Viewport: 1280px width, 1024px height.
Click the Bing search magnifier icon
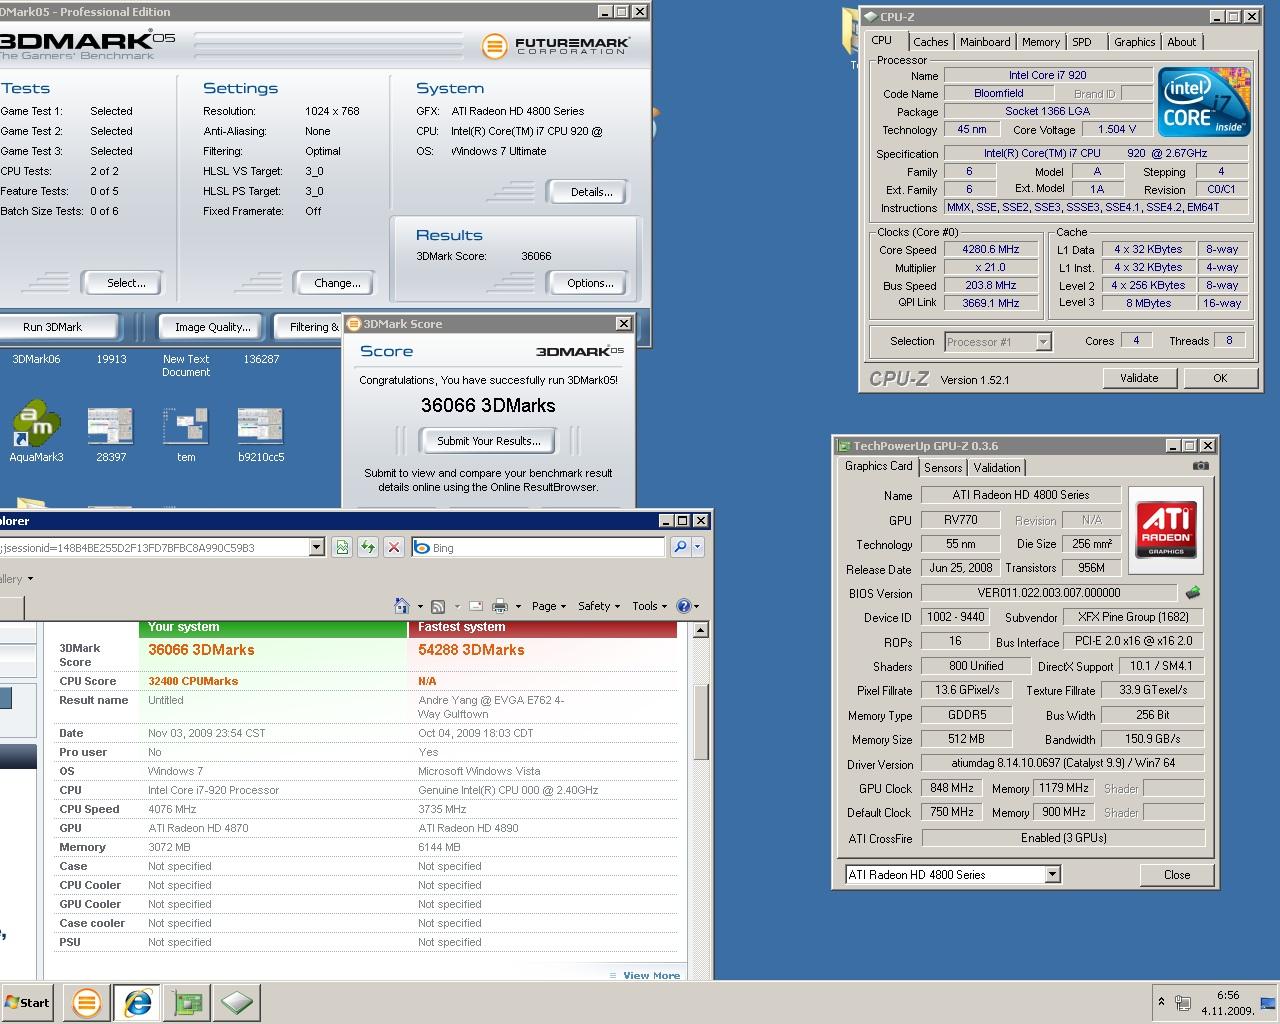[x=680, y=547]
